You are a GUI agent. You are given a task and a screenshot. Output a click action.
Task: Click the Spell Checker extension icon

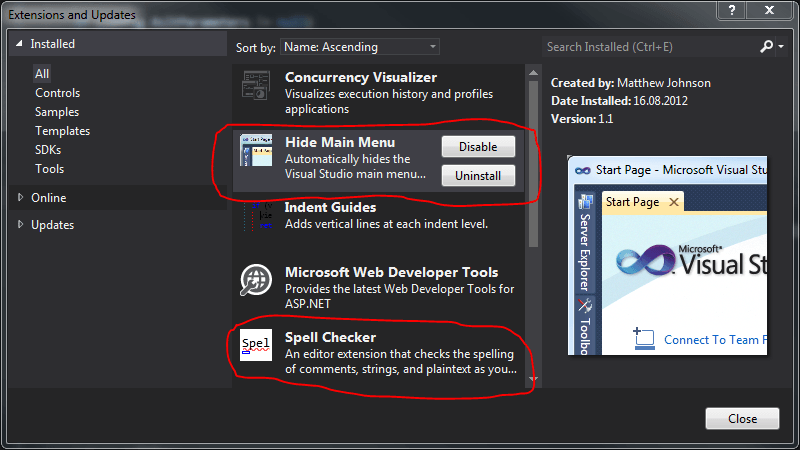pyautogui.click(x=256, y=345)
